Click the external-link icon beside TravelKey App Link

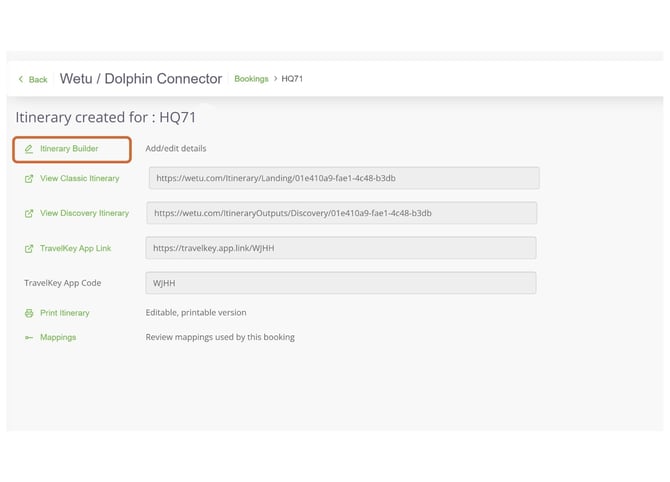tap(29, 248)
